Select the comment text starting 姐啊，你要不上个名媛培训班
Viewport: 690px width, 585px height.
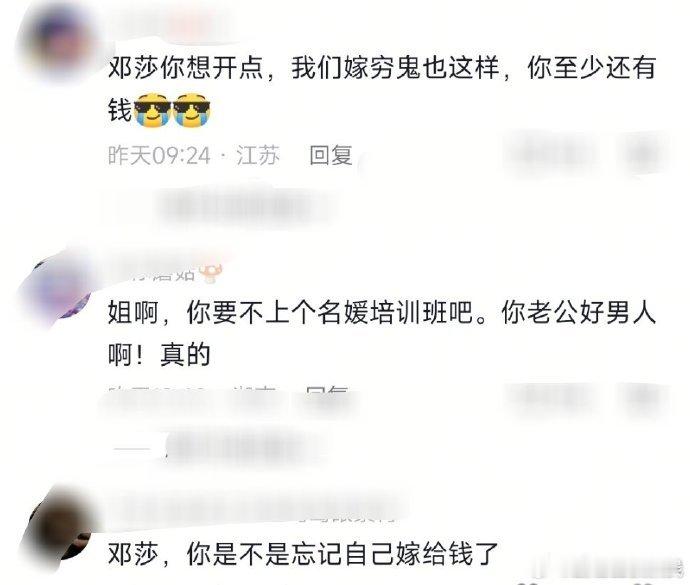tap(382, 334)
